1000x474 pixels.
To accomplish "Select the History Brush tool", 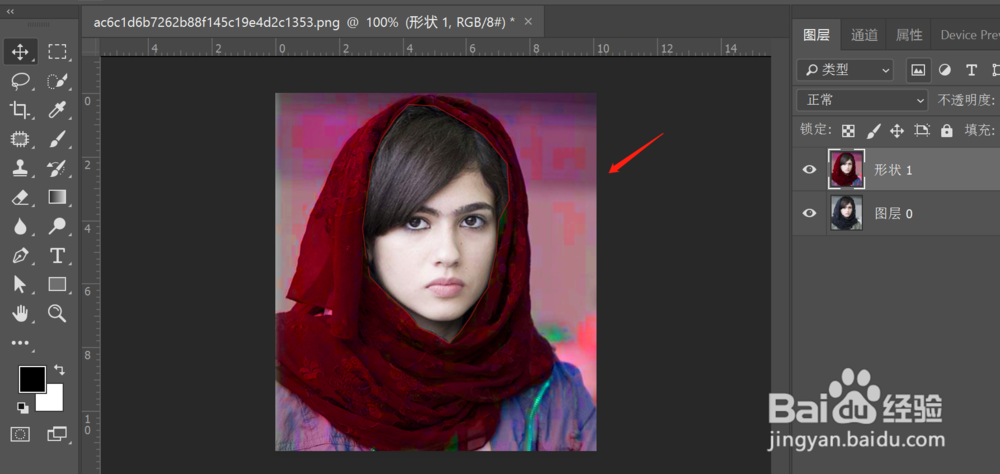I will pyautogui.click(x=57, y=168).
